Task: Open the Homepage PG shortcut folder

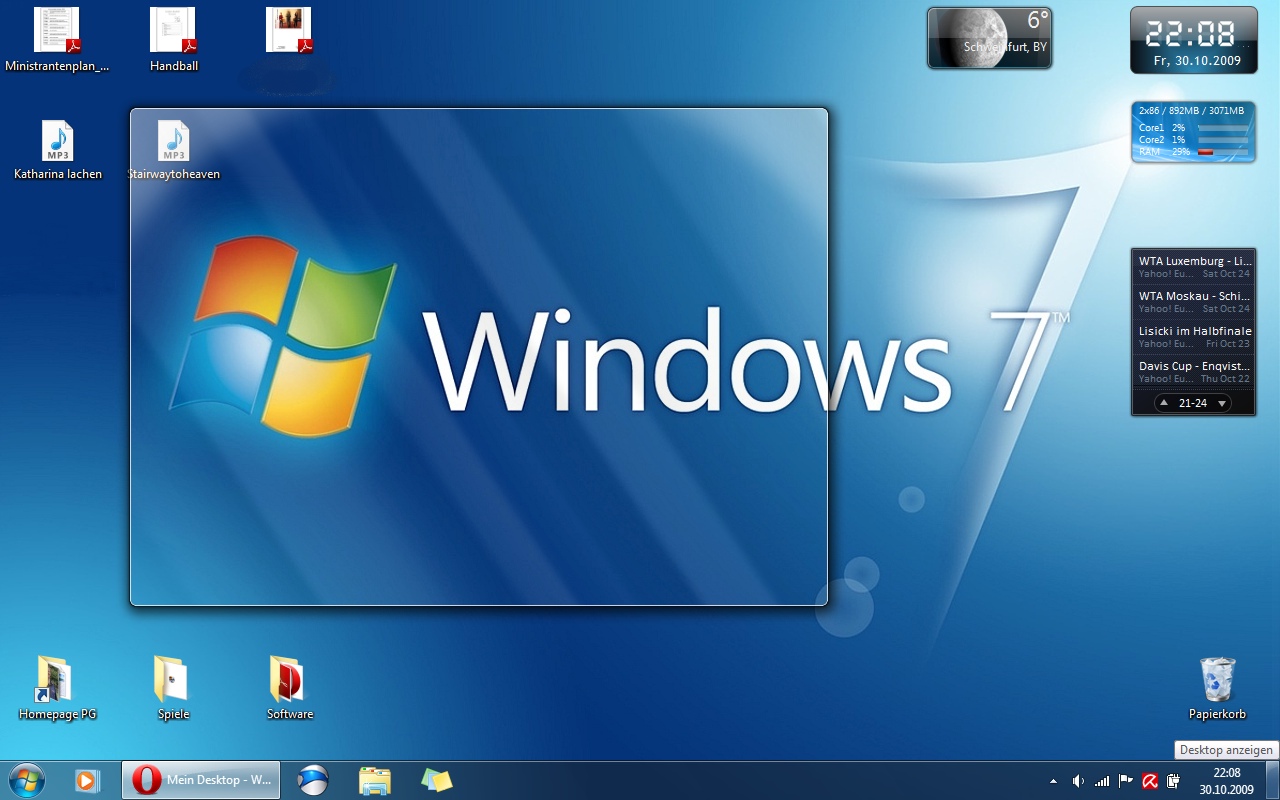Action: [55, 680]
